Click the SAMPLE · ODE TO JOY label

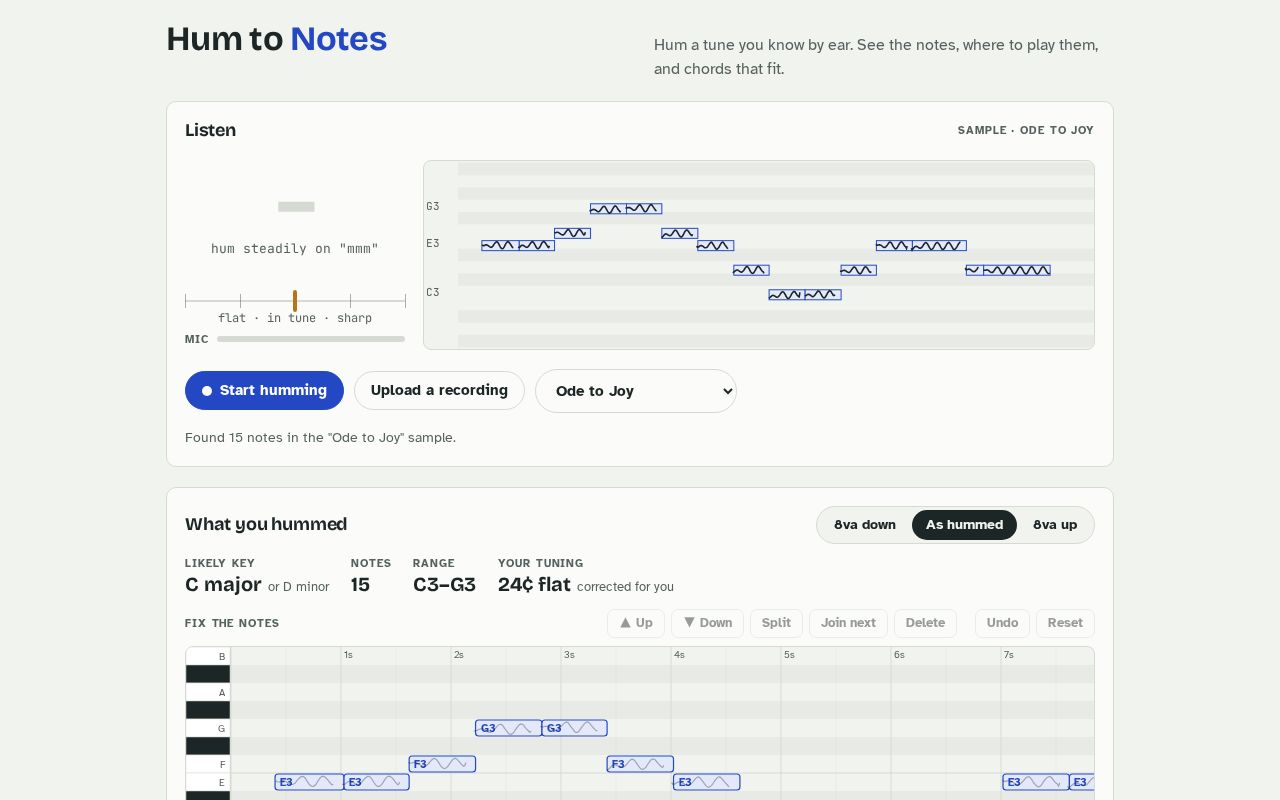(1025, 130)
